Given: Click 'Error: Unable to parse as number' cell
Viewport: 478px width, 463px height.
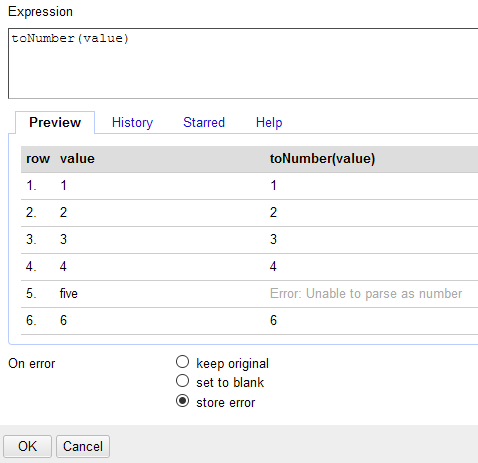Looking at the screenshot, I should [366, 294].
